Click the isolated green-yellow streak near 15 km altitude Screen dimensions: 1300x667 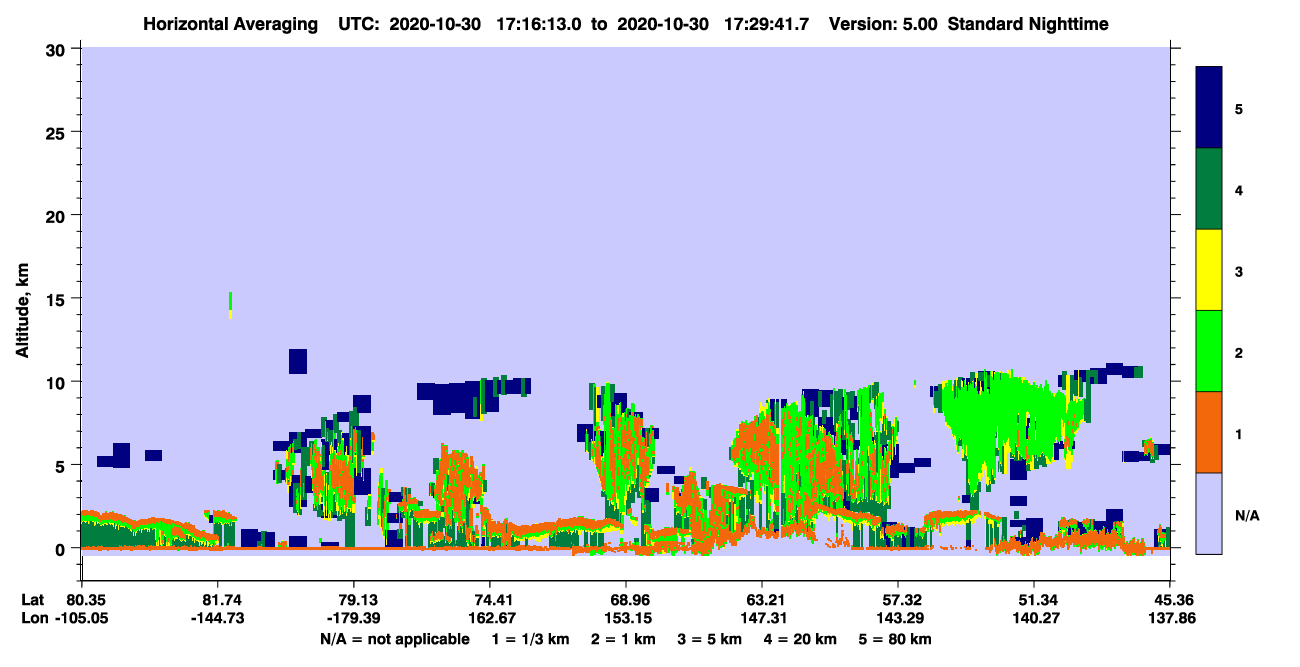point(231,305)
